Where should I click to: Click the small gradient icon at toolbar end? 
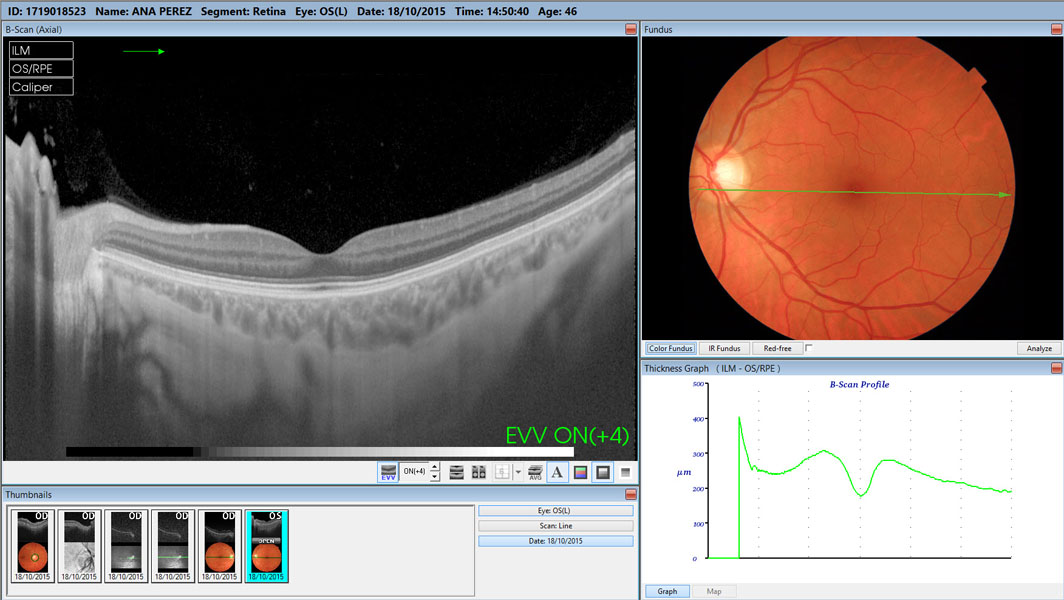point(626,472)
